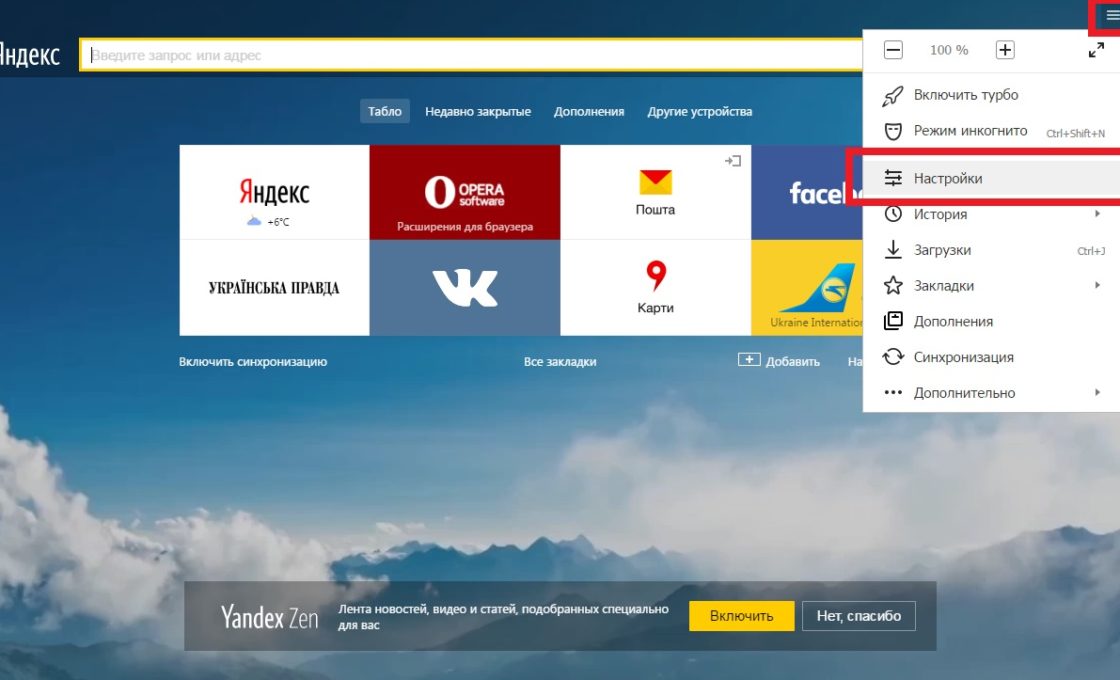Open Настройки from the menu
1120x680 pixels.
tap(991, 178)
